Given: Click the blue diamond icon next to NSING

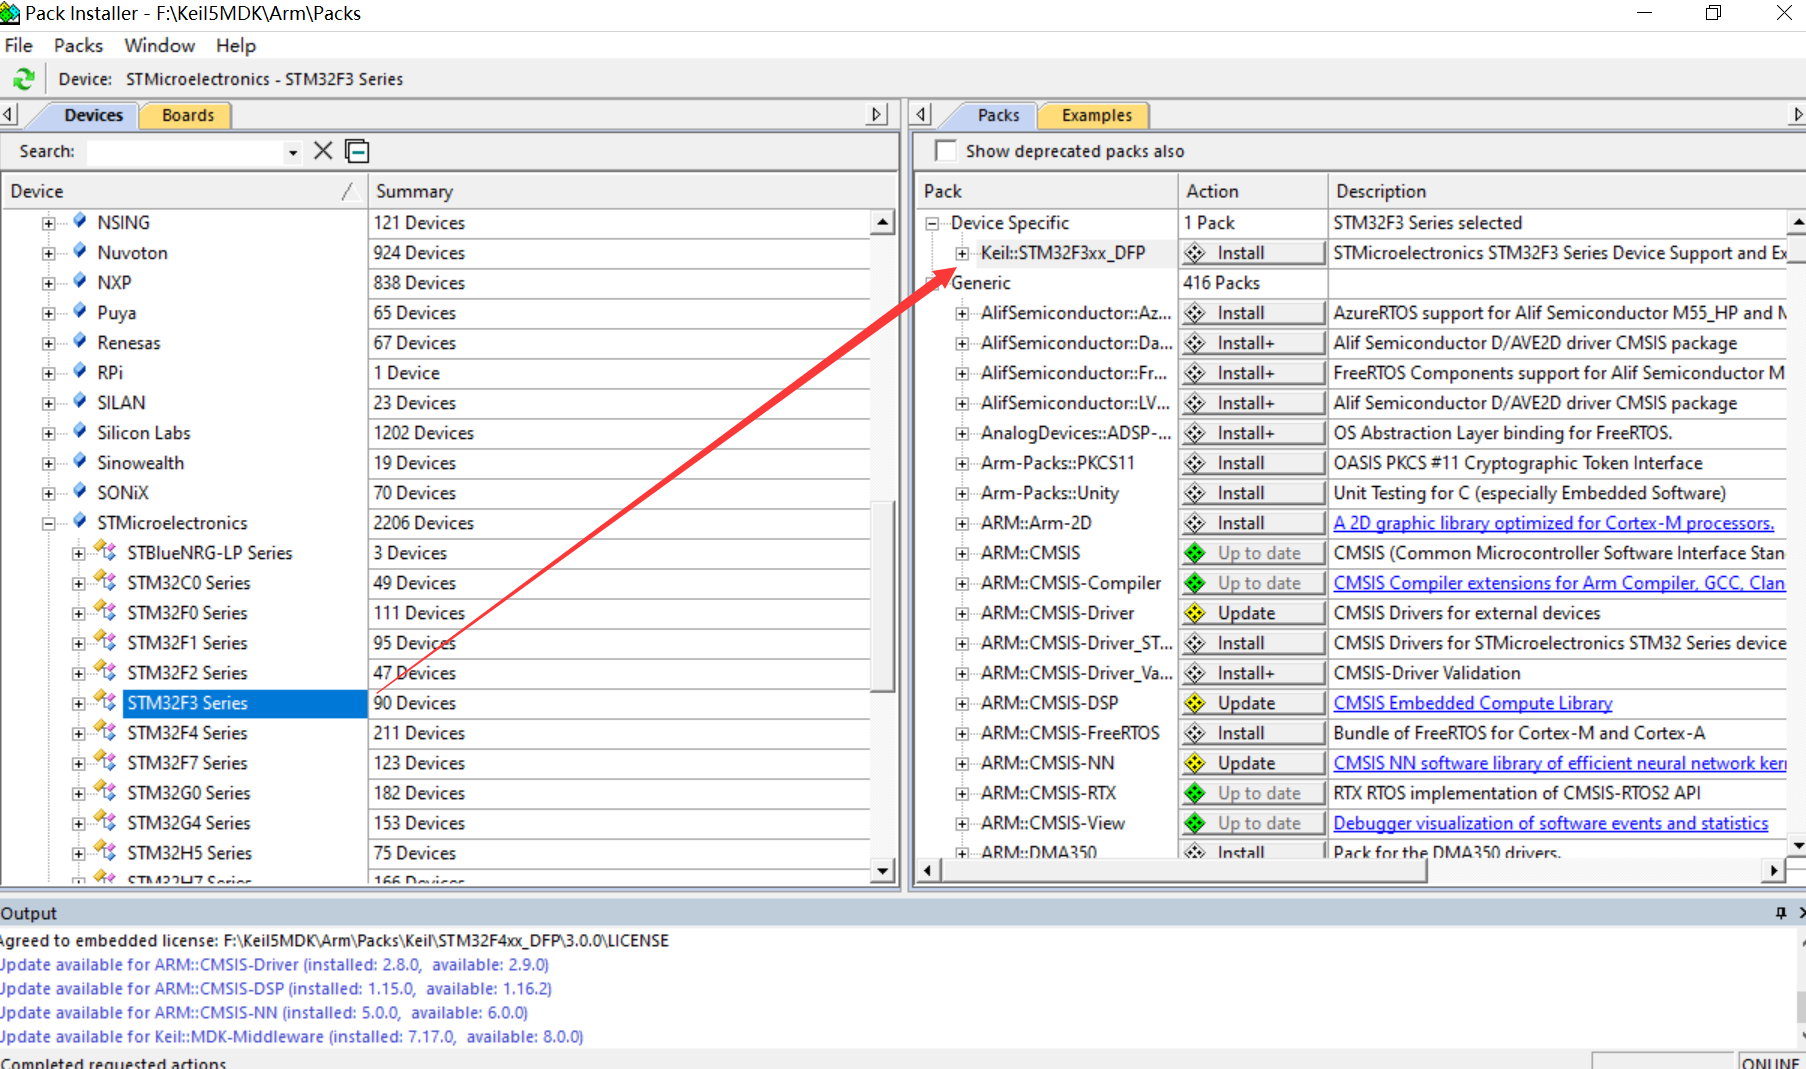Looking at the screenshot, I should (x=80, y=222).
